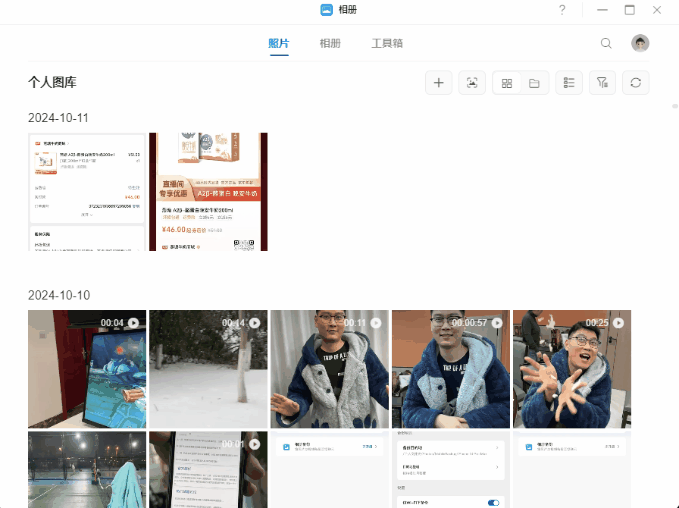The width and height of the screenshot is (679, 508).
Task: Open the filter funnel icon
Action: (x=602, y=83)
